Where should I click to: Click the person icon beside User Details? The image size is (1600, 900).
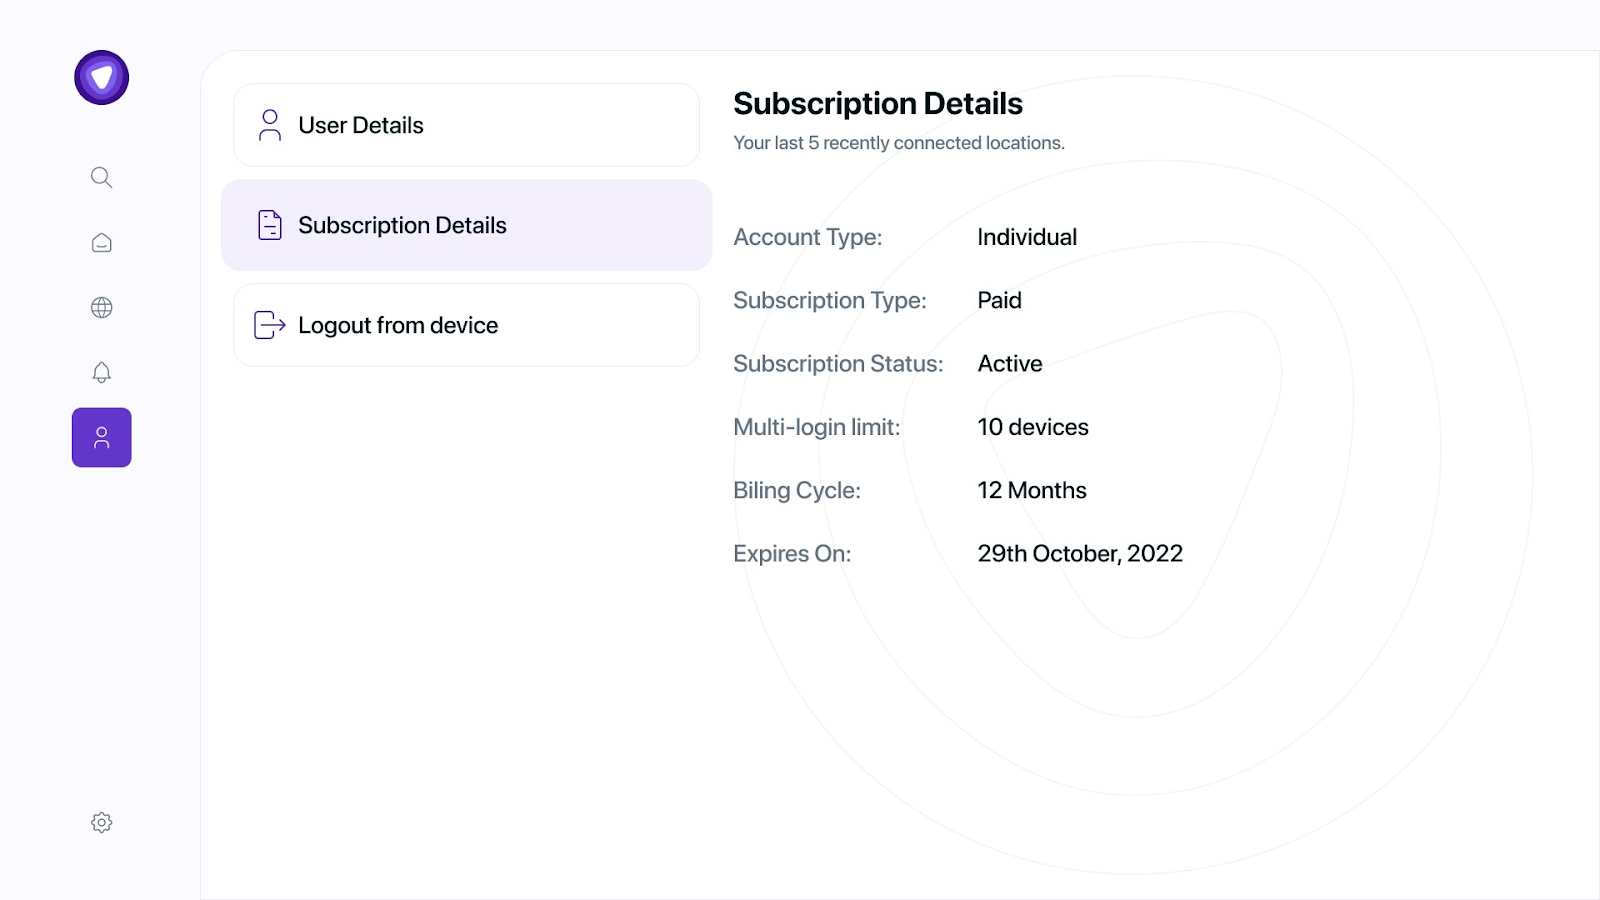click(270, 125)
